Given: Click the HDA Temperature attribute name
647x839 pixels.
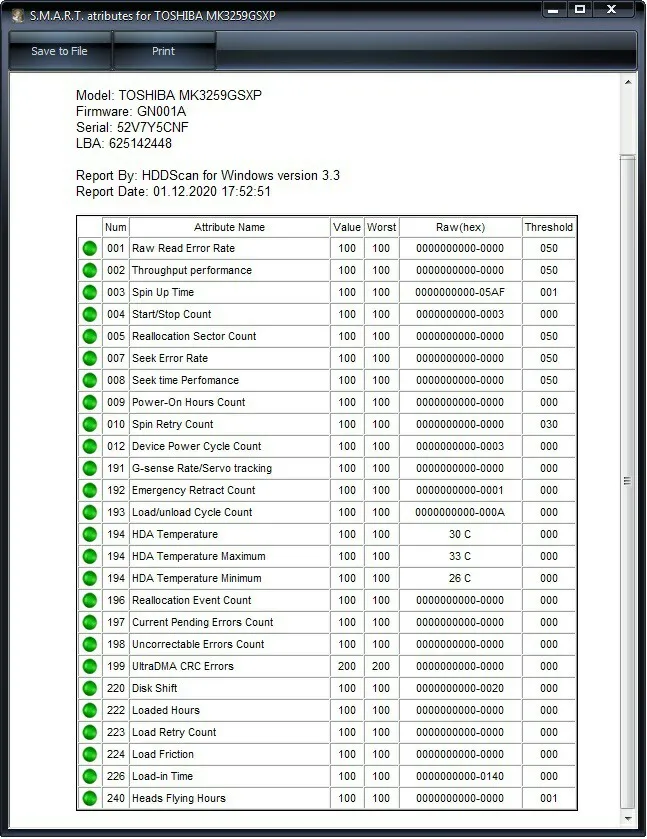Looking at the screenshot, I should coord(175,534).
